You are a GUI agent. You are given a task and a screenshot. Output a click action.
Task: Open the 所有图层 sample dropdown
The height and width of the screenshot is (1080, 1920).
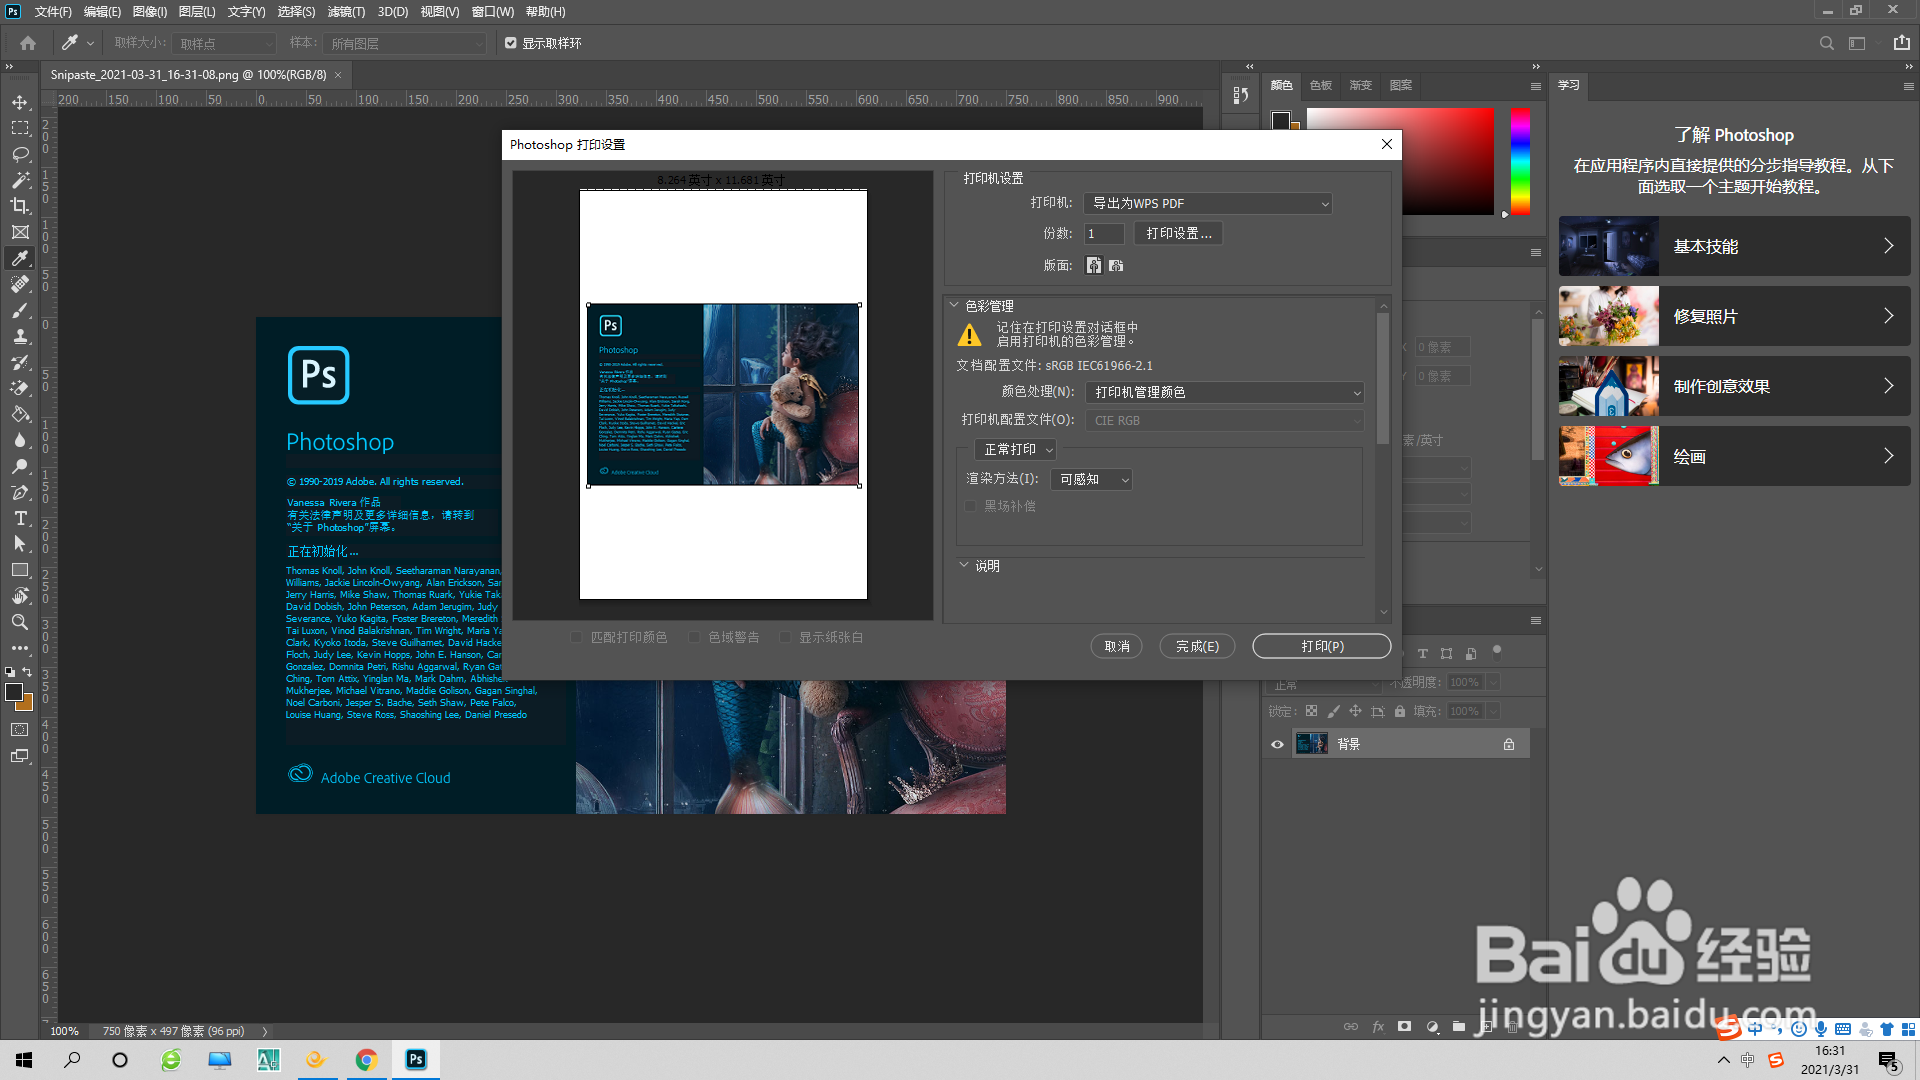point(405,44)
